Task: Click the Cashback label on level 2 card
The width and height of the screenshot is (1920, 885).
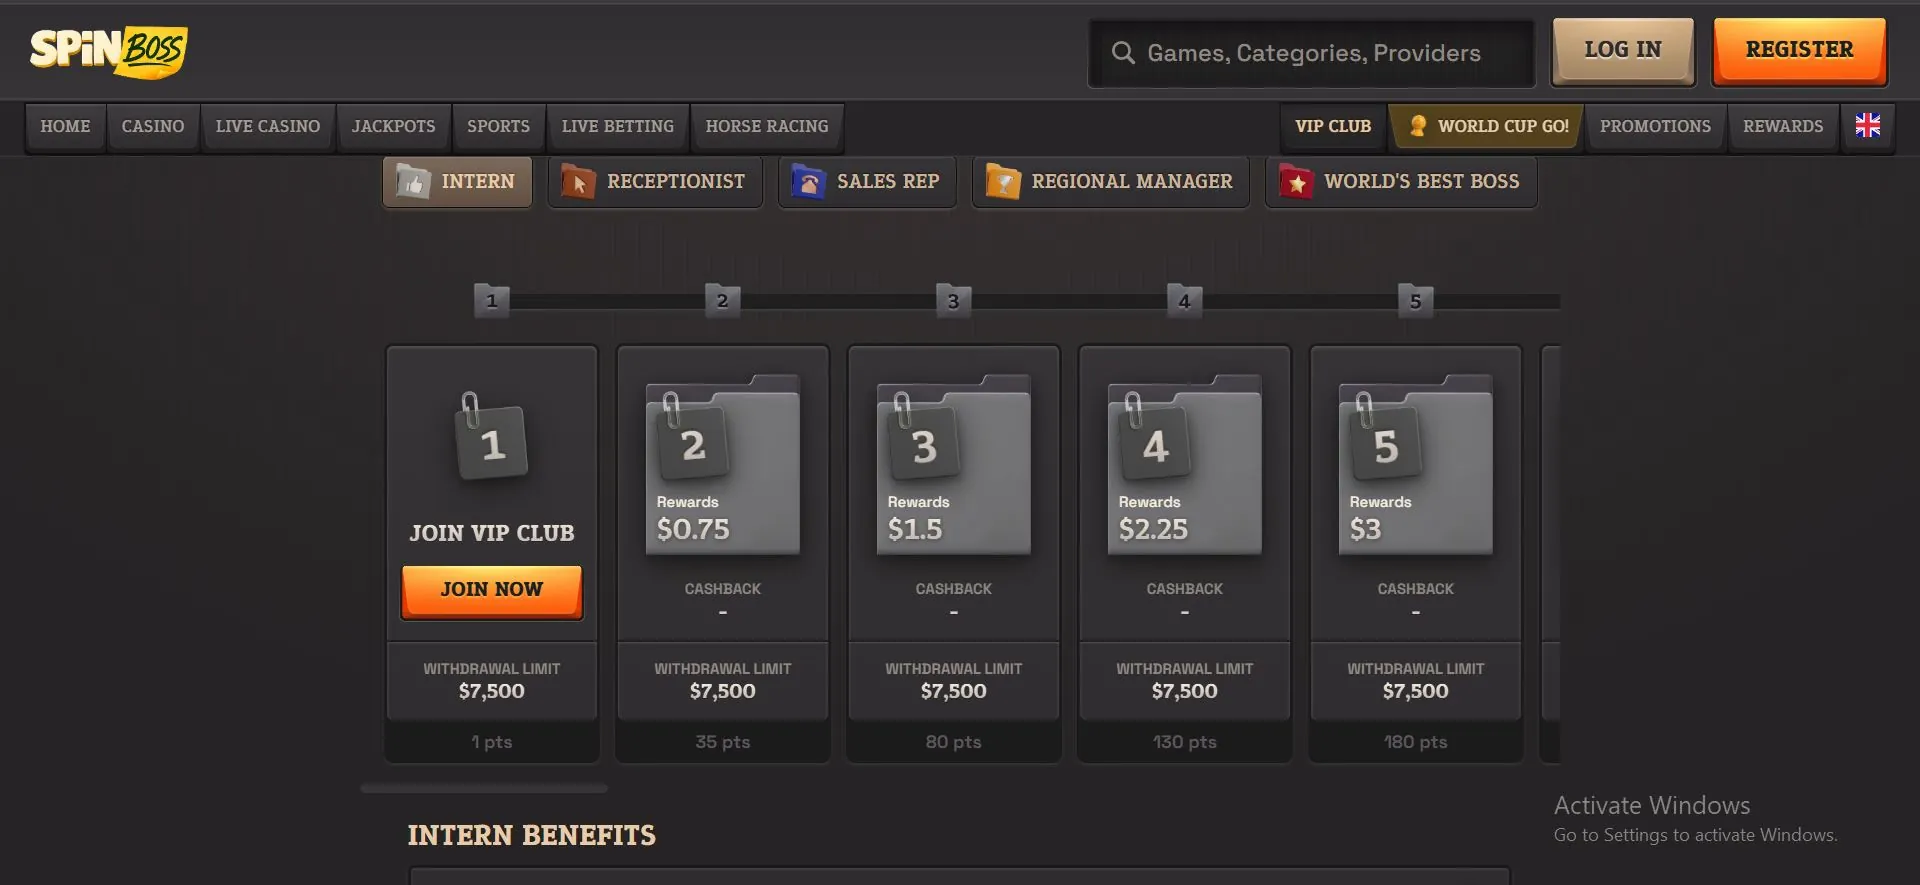Action: pyautogui.click(x=723, y=589)
